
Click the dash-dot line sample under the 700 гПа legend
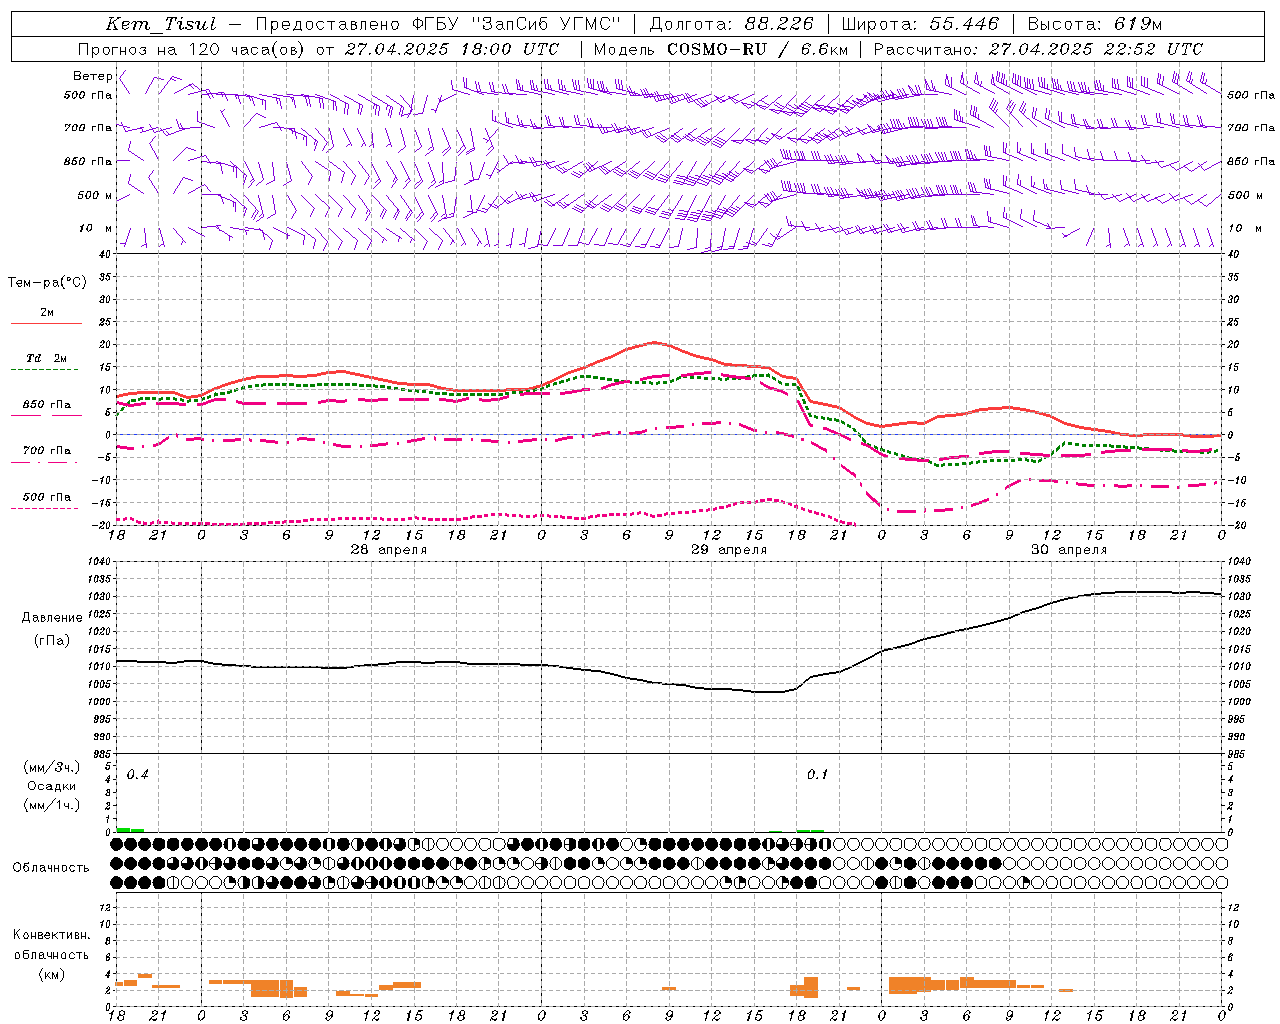[x=45, y=462]
